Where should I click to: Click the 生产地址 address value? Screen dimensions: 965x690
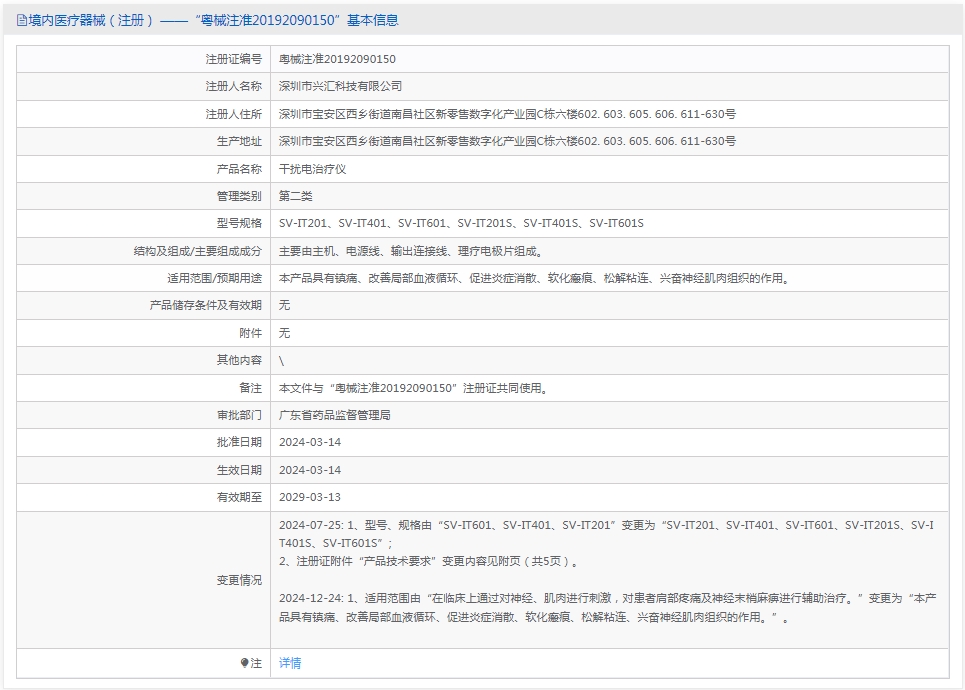[x=507, y=141]
